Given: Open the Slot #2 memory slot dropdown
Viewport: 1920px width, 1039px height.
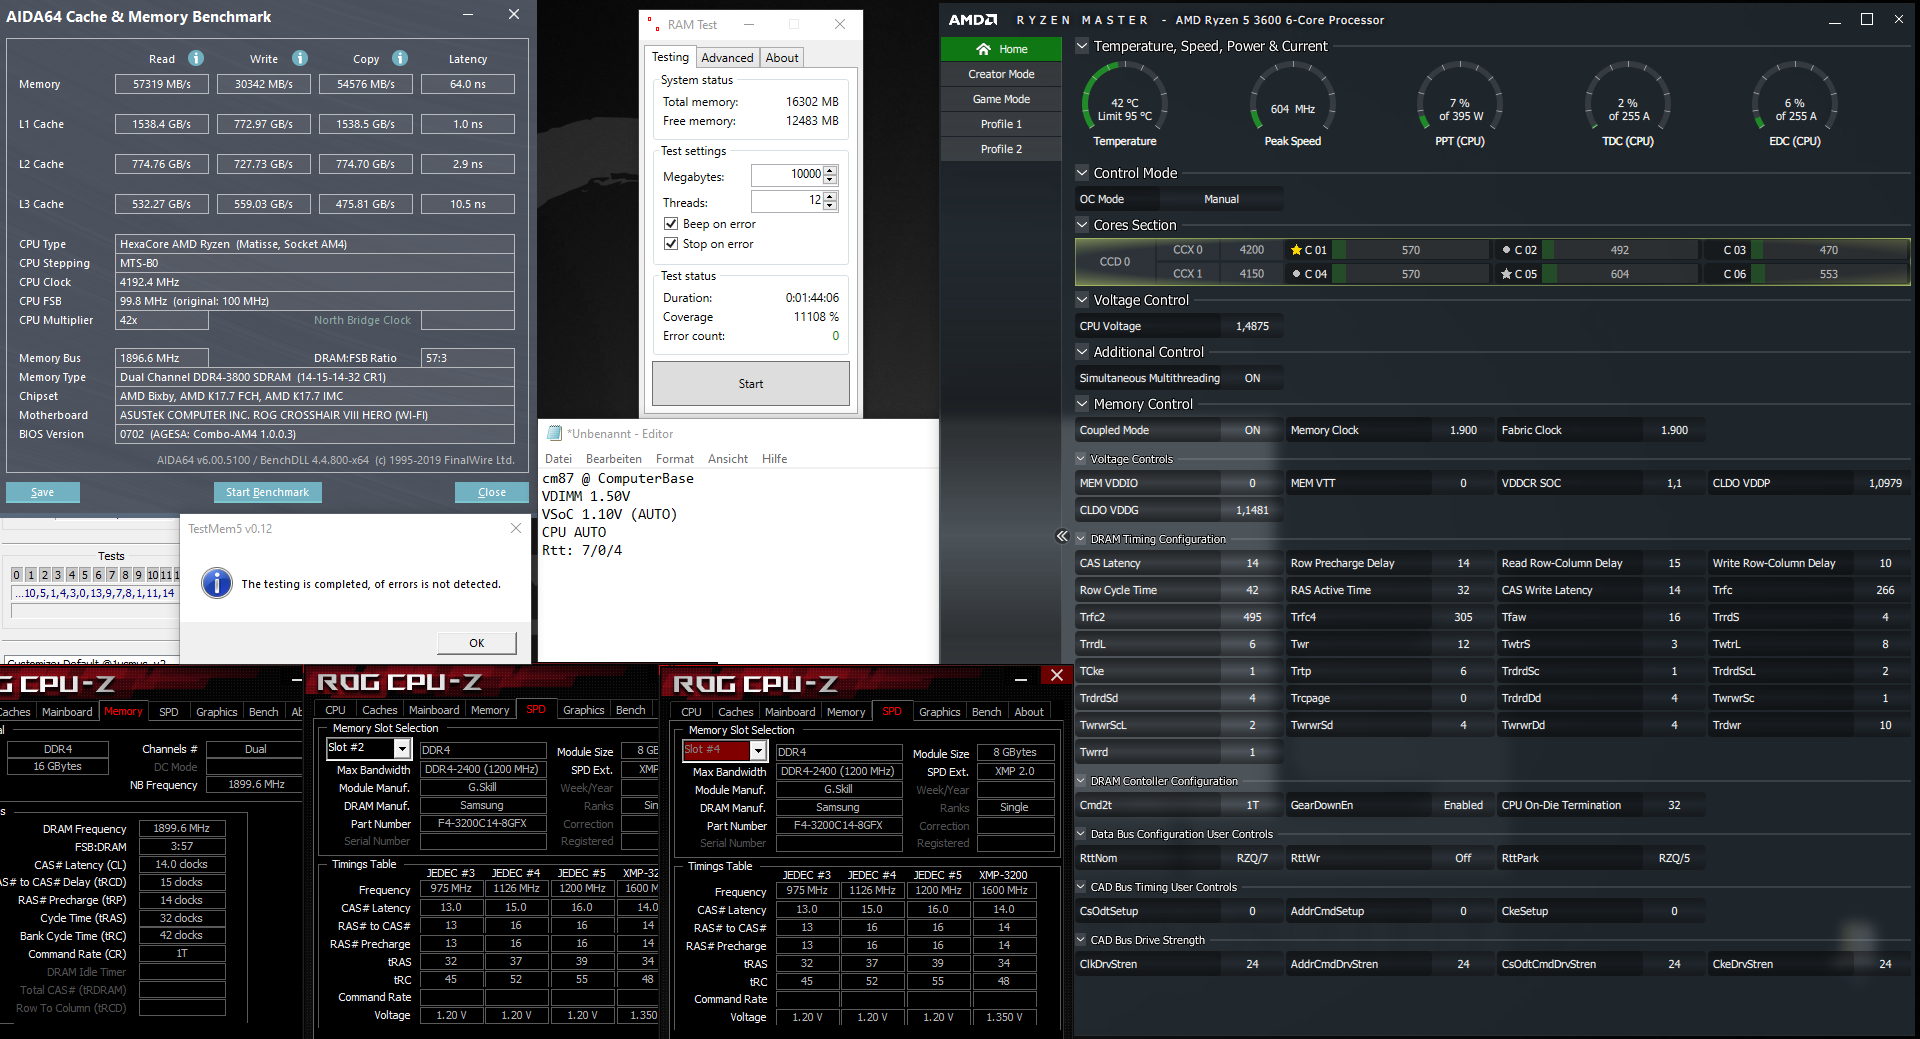Looking at the screenshot, I should pyautogui.click(x=402, y=748).
